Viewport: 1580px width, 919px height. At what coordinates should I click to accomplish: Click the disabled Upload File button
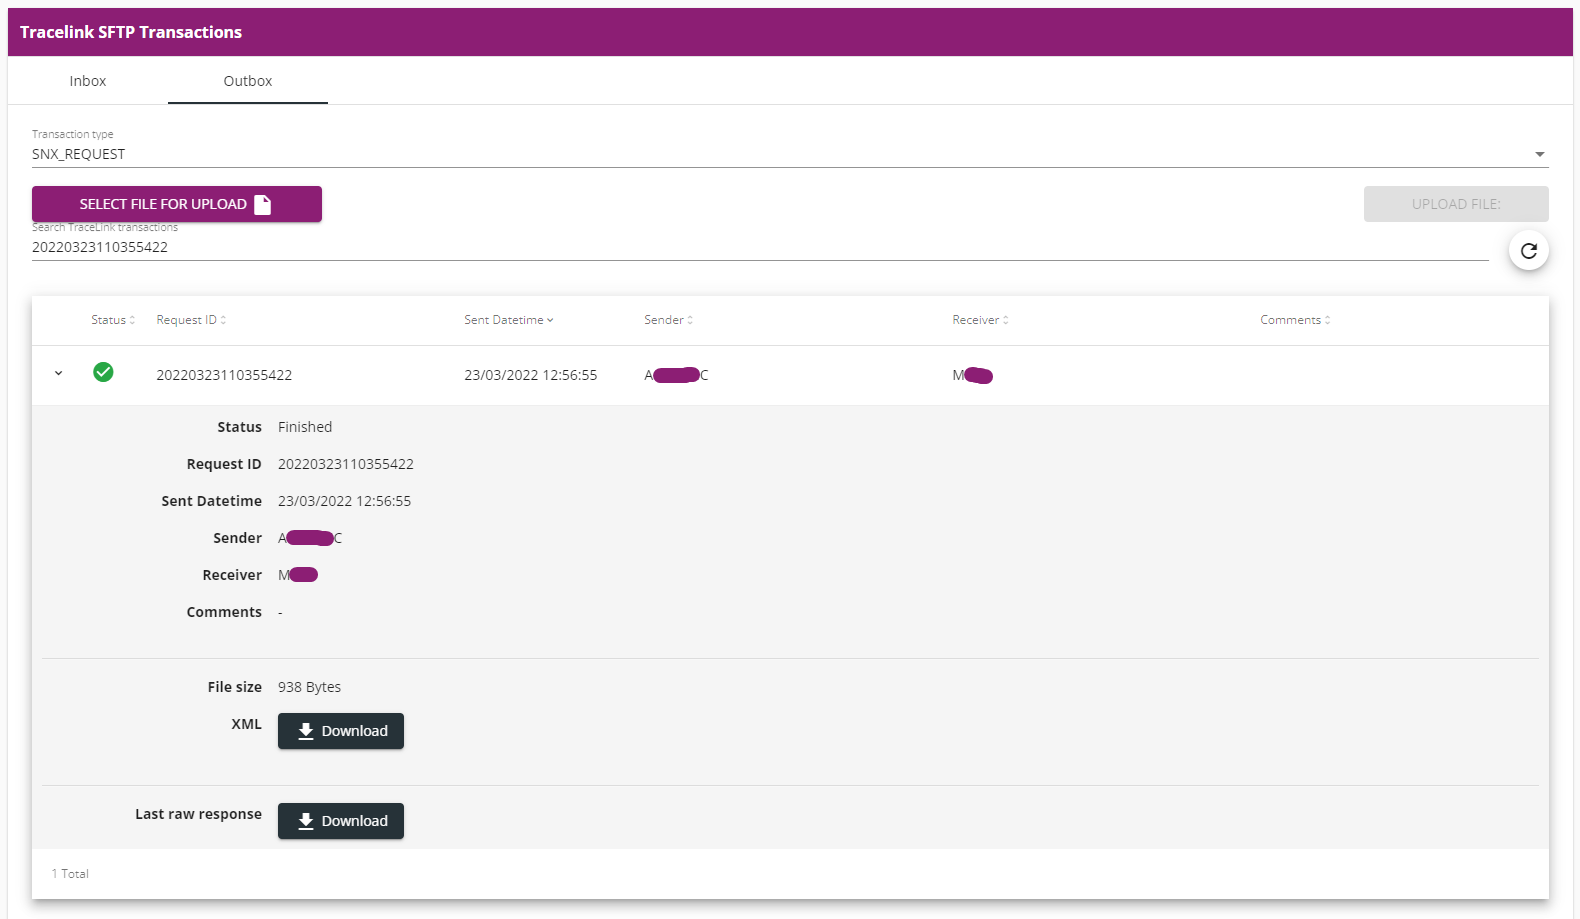click(x=1456, y=204)
